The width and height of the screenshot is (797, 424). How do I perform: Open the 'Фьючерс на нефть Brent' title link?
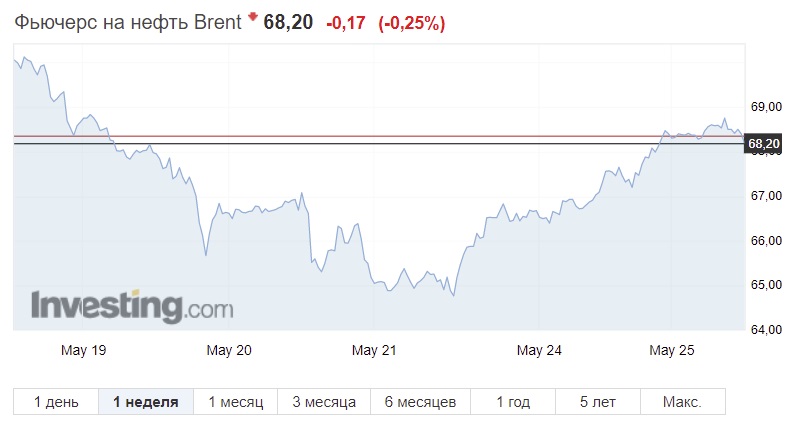(128, 22)
